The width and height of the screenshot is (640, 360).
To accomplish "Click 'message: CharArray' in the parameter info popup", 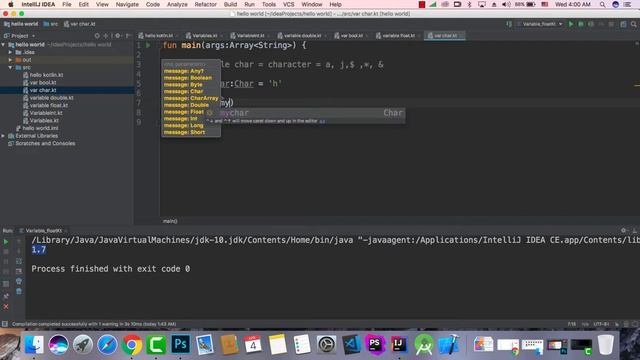I will coord(191,98).
